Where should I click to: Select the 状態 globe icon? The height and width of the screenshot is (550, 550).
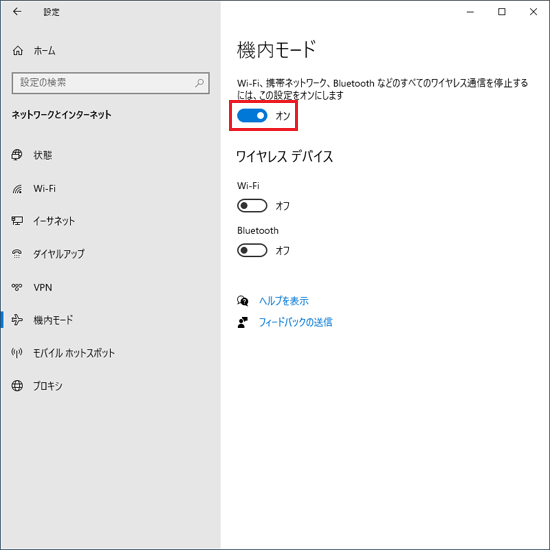pos(17,155)
